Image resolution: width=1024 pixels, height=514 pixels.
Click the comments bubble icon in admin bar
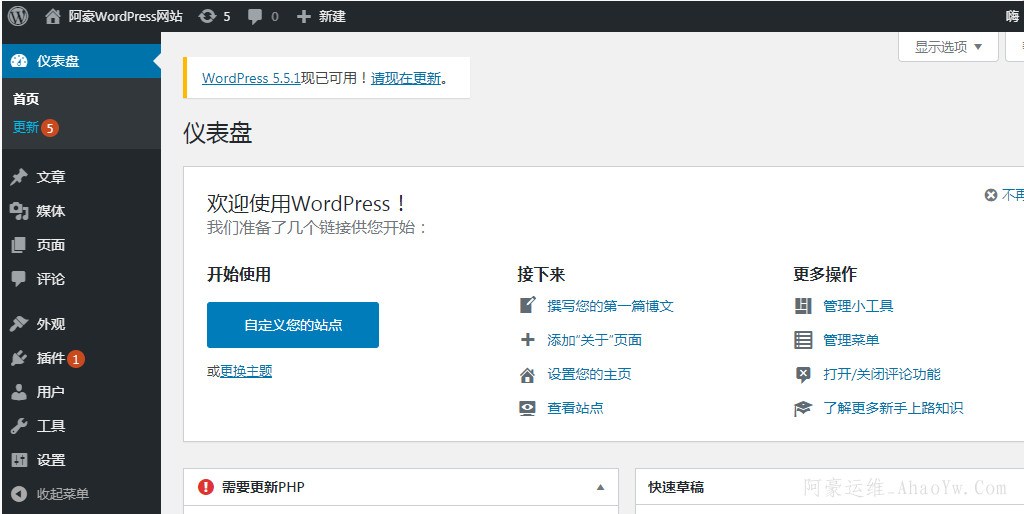click(256, 16)
